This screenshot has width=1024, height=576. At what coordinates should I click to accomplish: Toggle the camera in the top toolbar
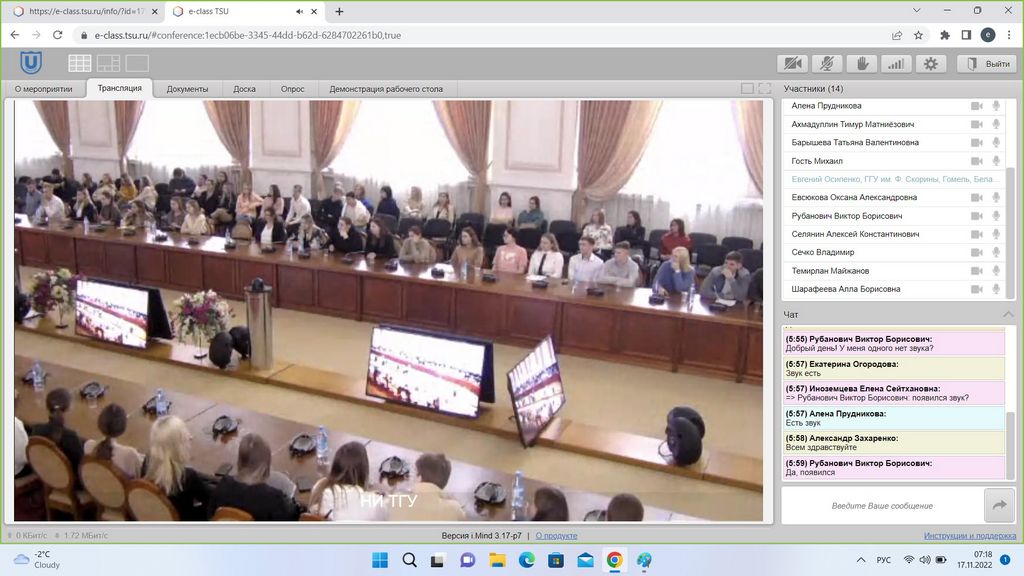point(793,64)
